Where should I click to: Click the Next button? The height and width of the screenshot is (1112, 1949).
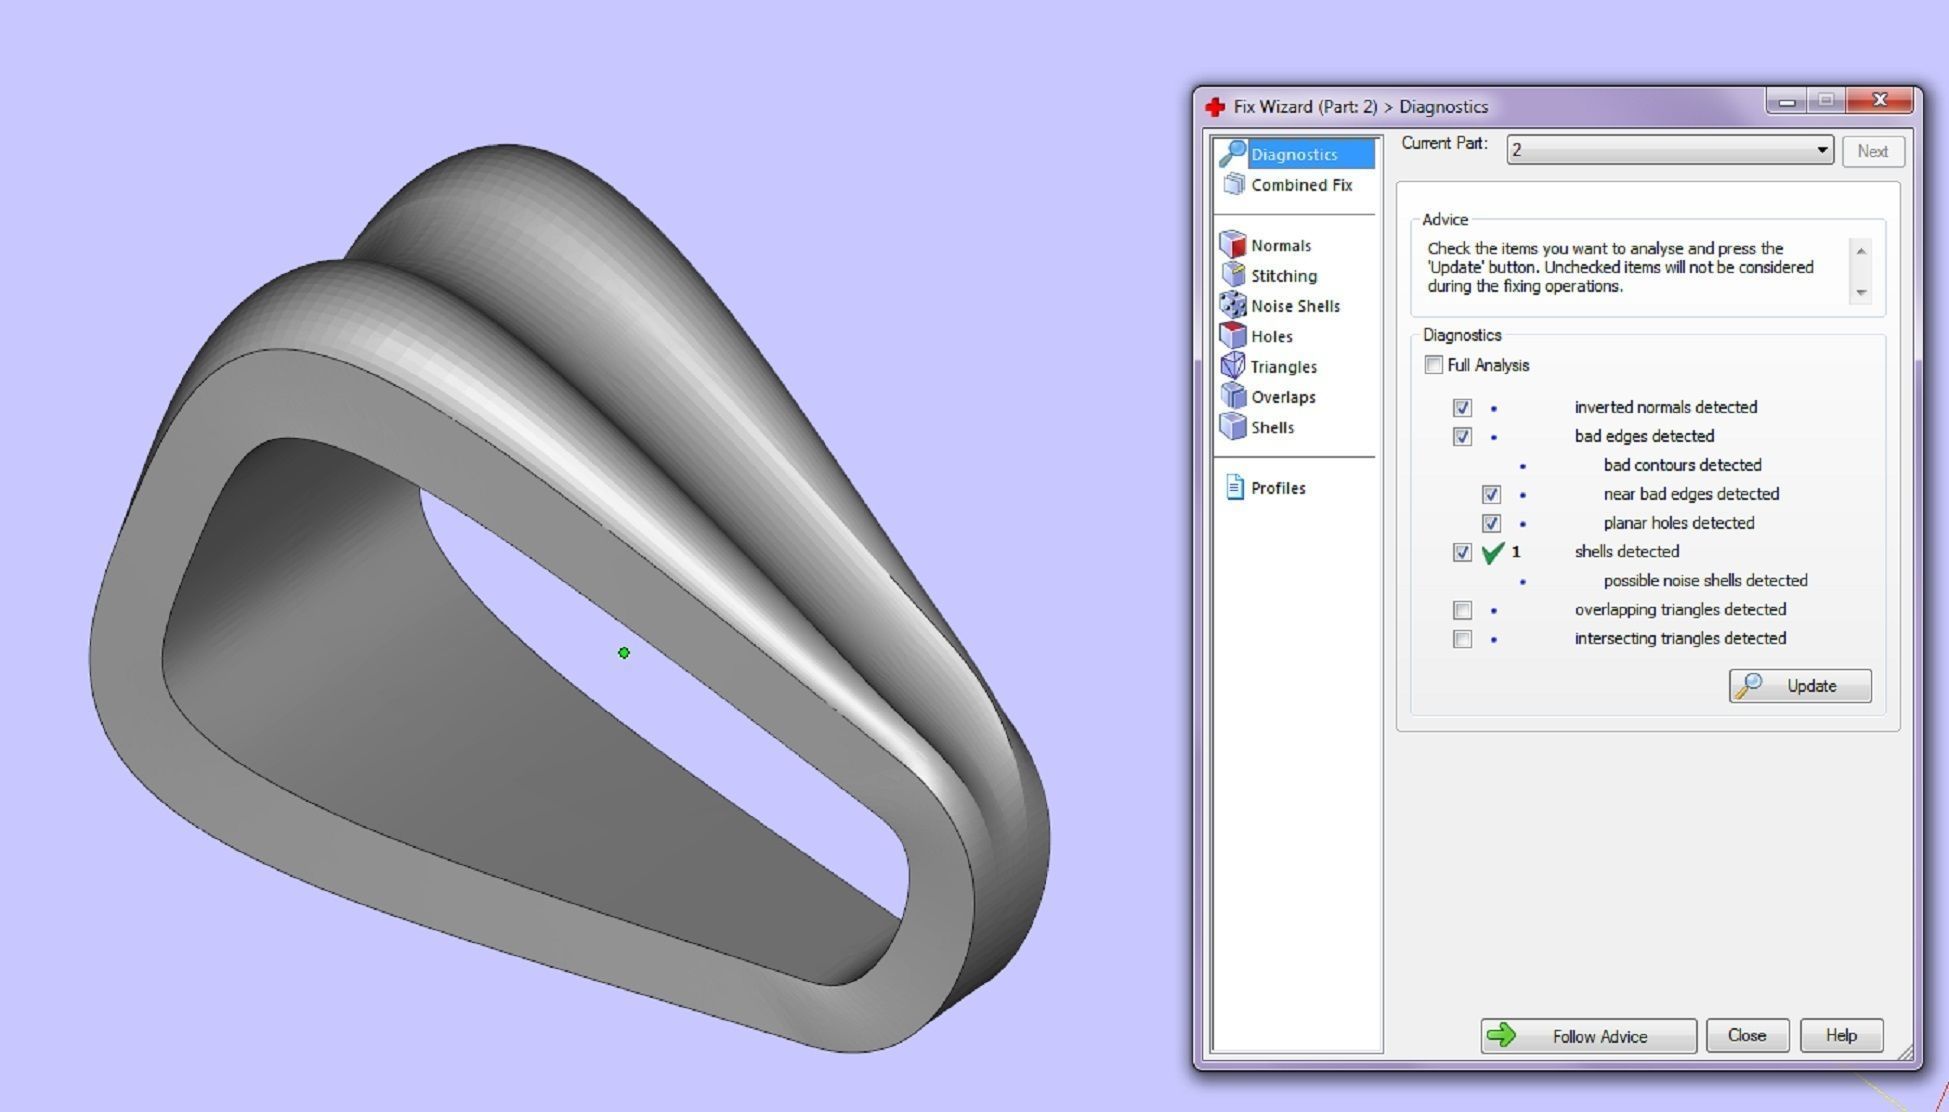pos(1872,151)
